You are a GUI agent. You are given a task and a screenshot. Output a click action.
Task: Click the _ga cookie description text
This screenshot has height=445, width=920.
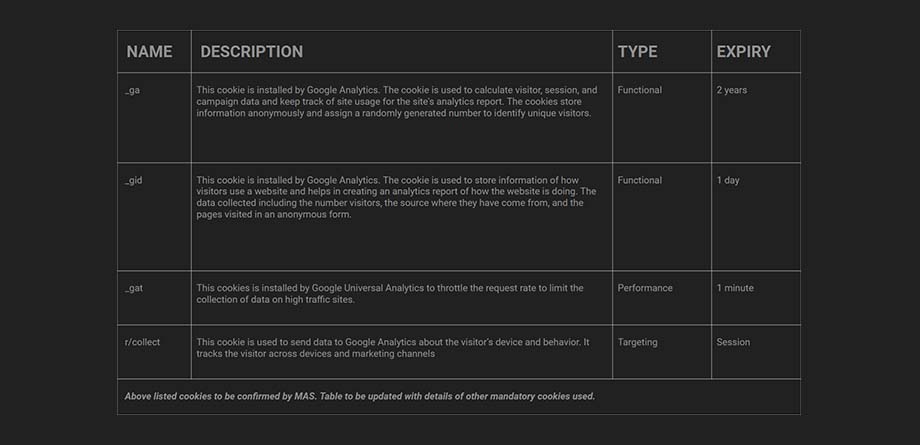point(396,101)
